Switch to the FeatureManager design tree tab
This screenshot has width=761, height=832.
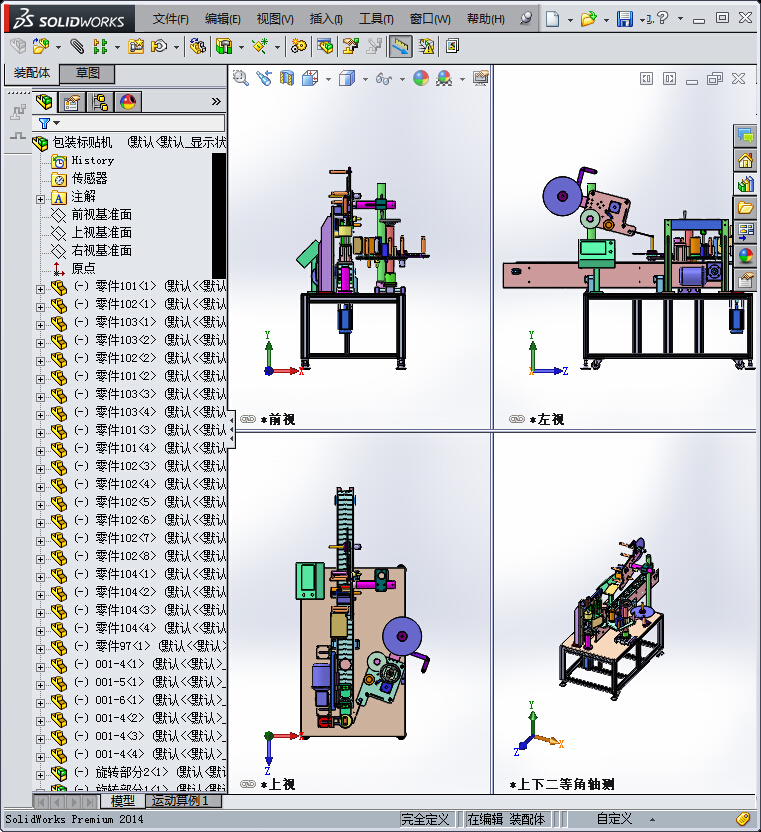click(45, 101)
